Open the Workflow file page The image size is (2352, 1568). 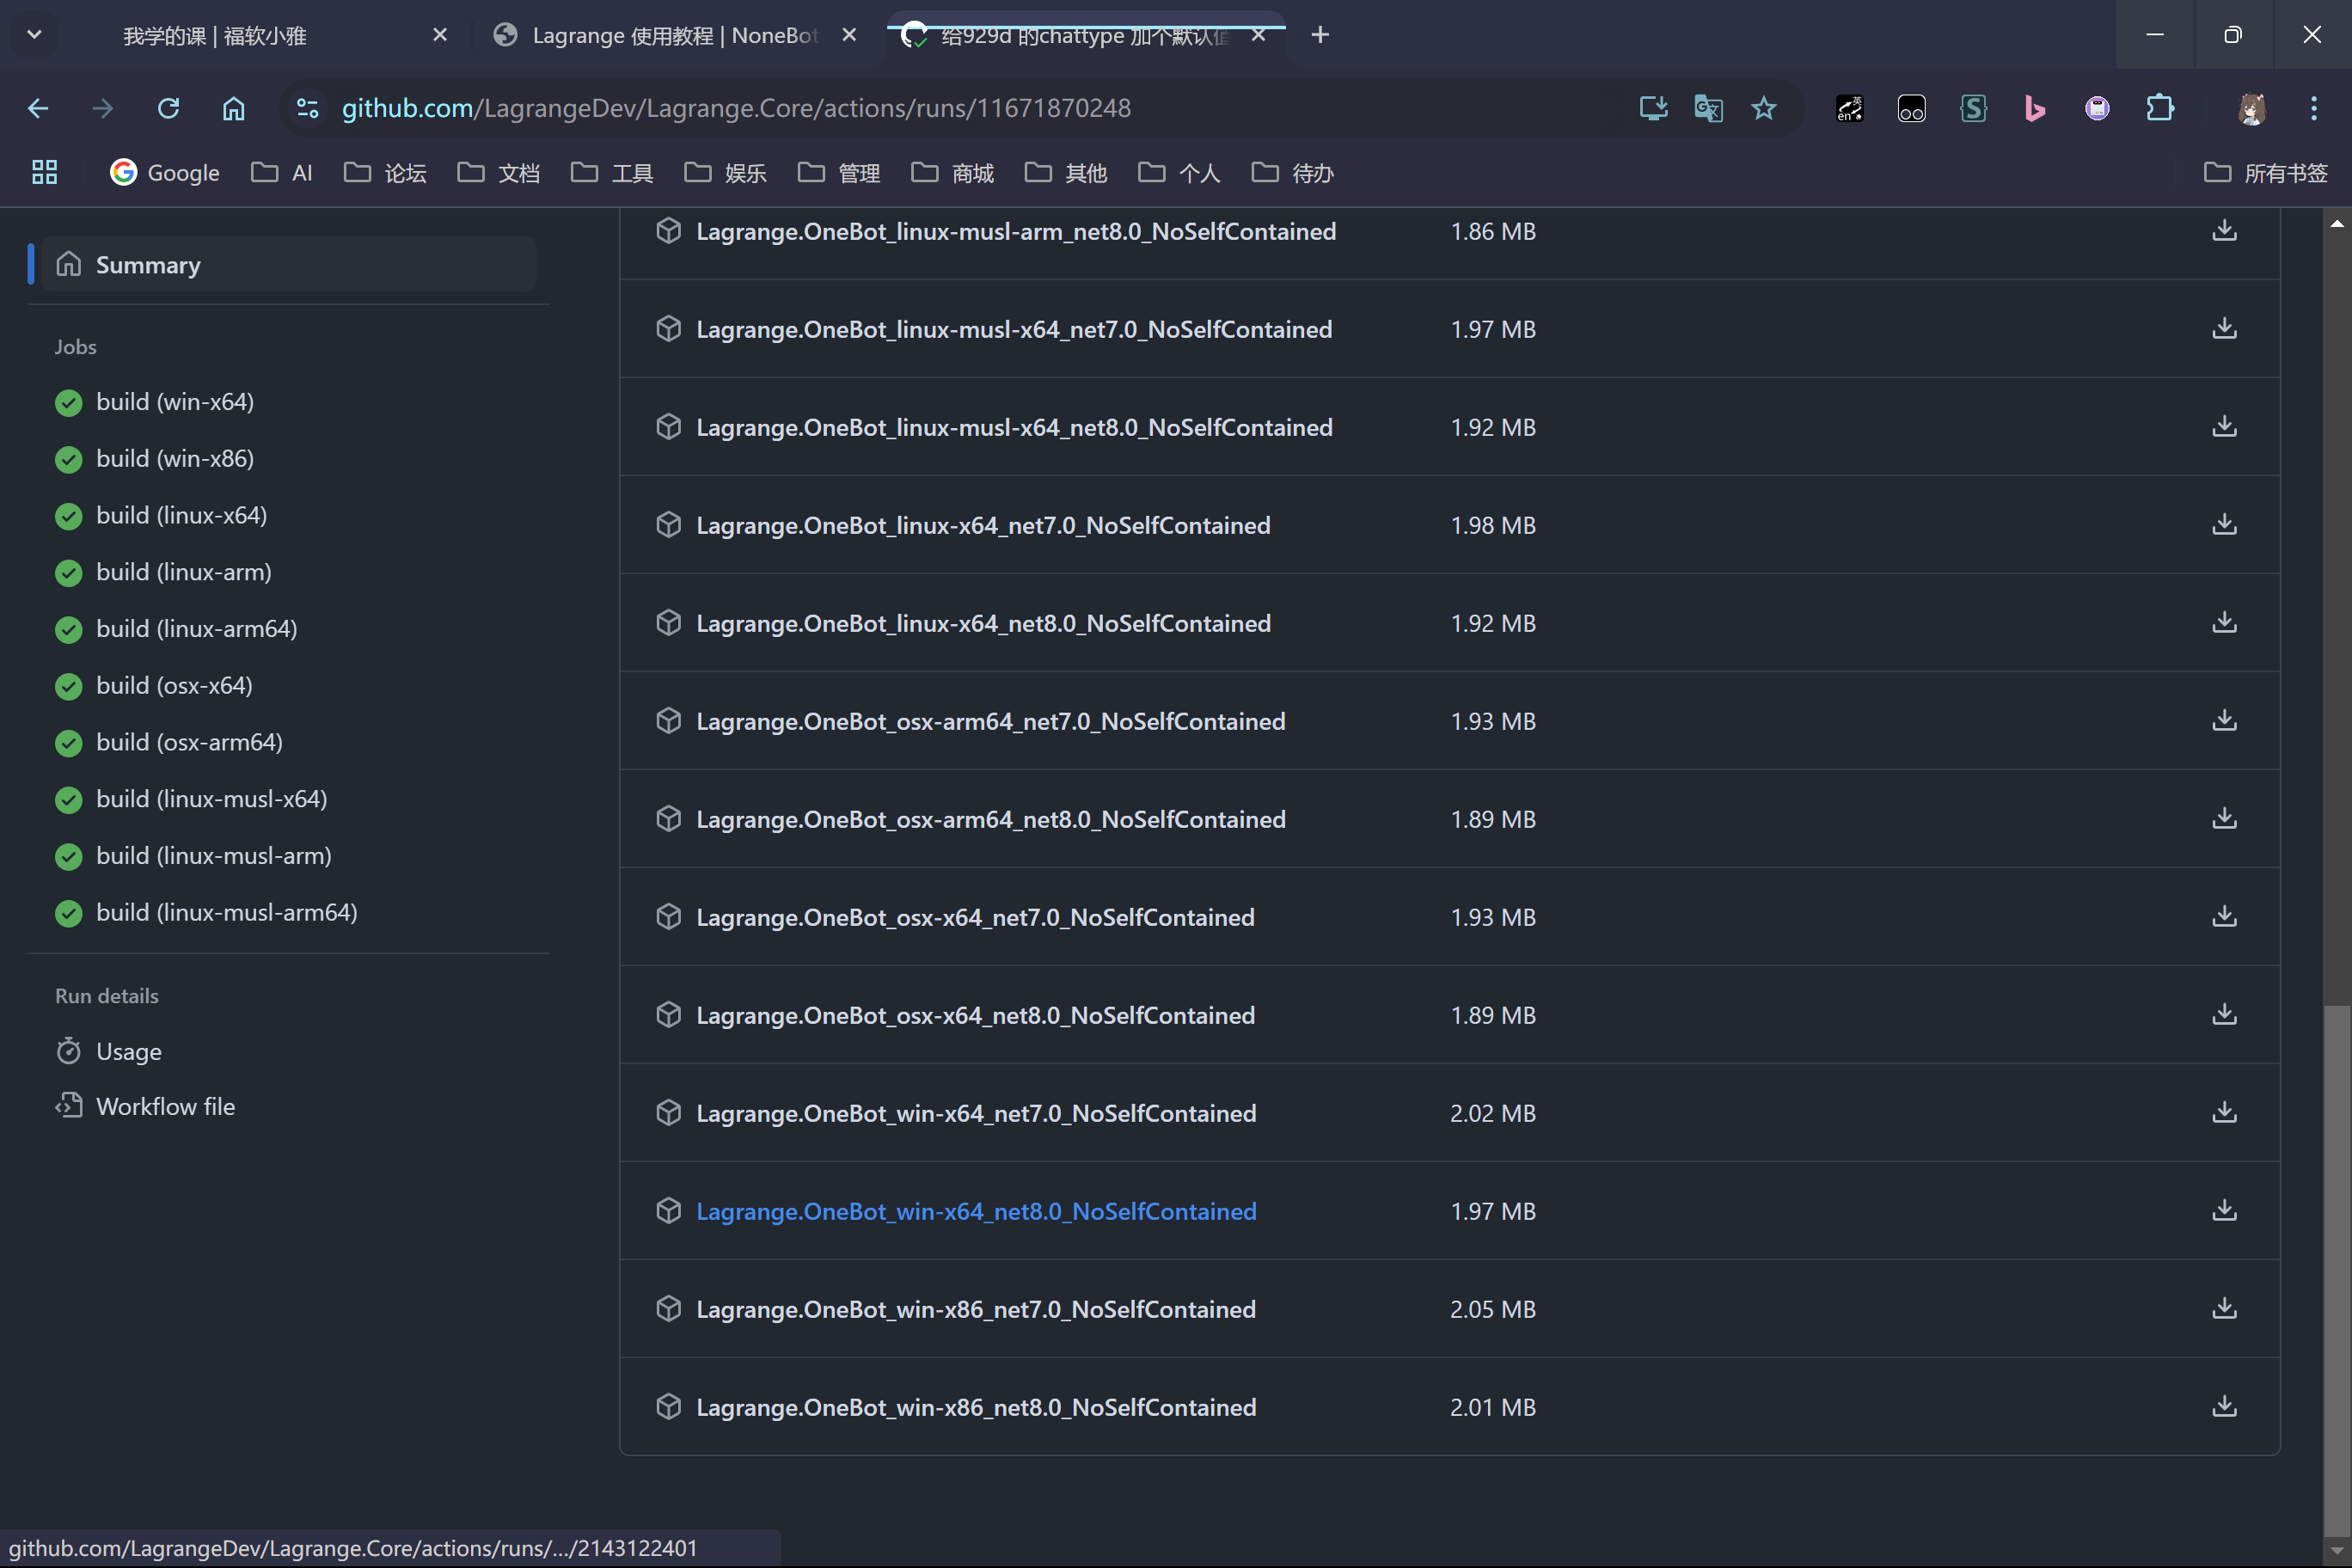pyautogui.click(x=165, y=1106)
